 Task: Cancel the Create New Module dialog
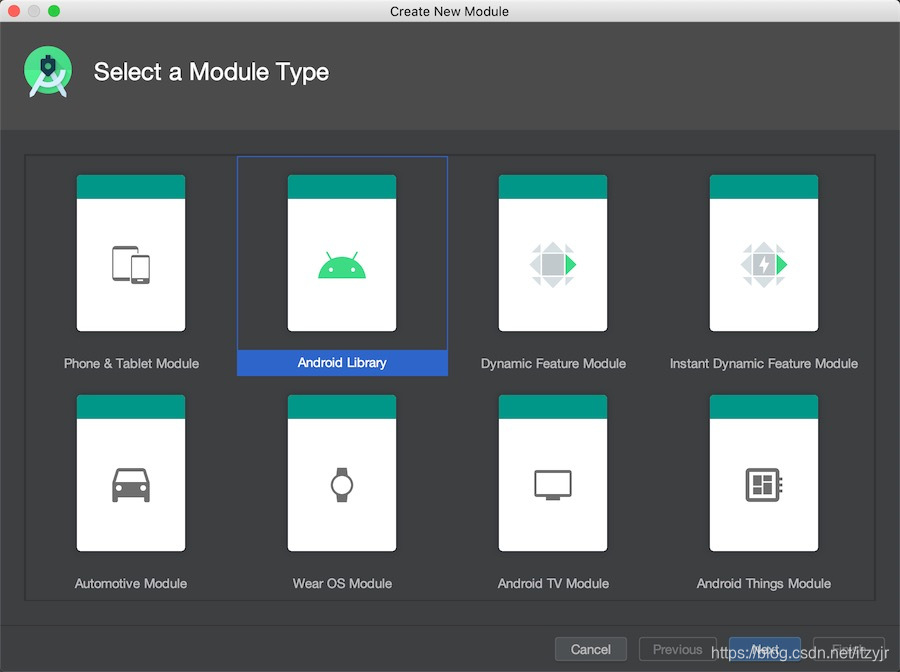click(x=591, y=649)
